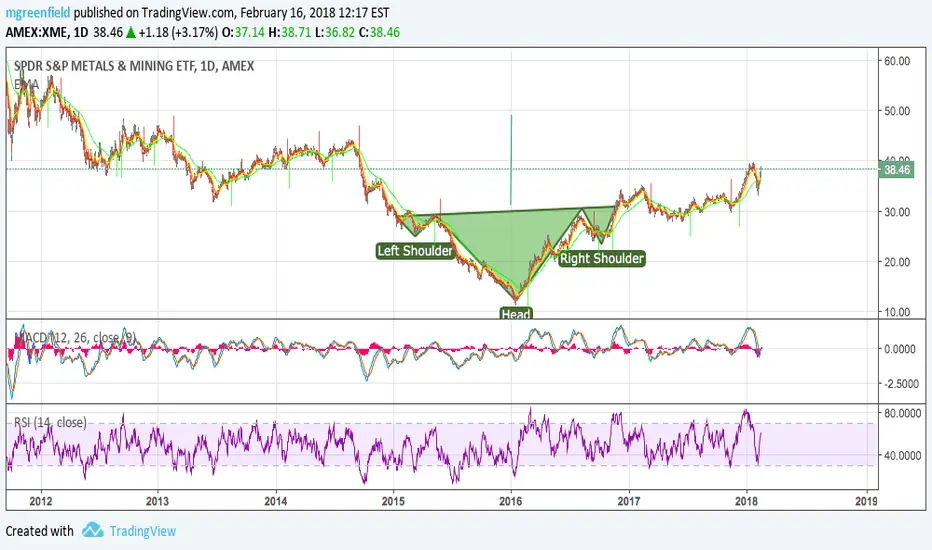Click the -2.5000 MACD axis label

point(902,384)
